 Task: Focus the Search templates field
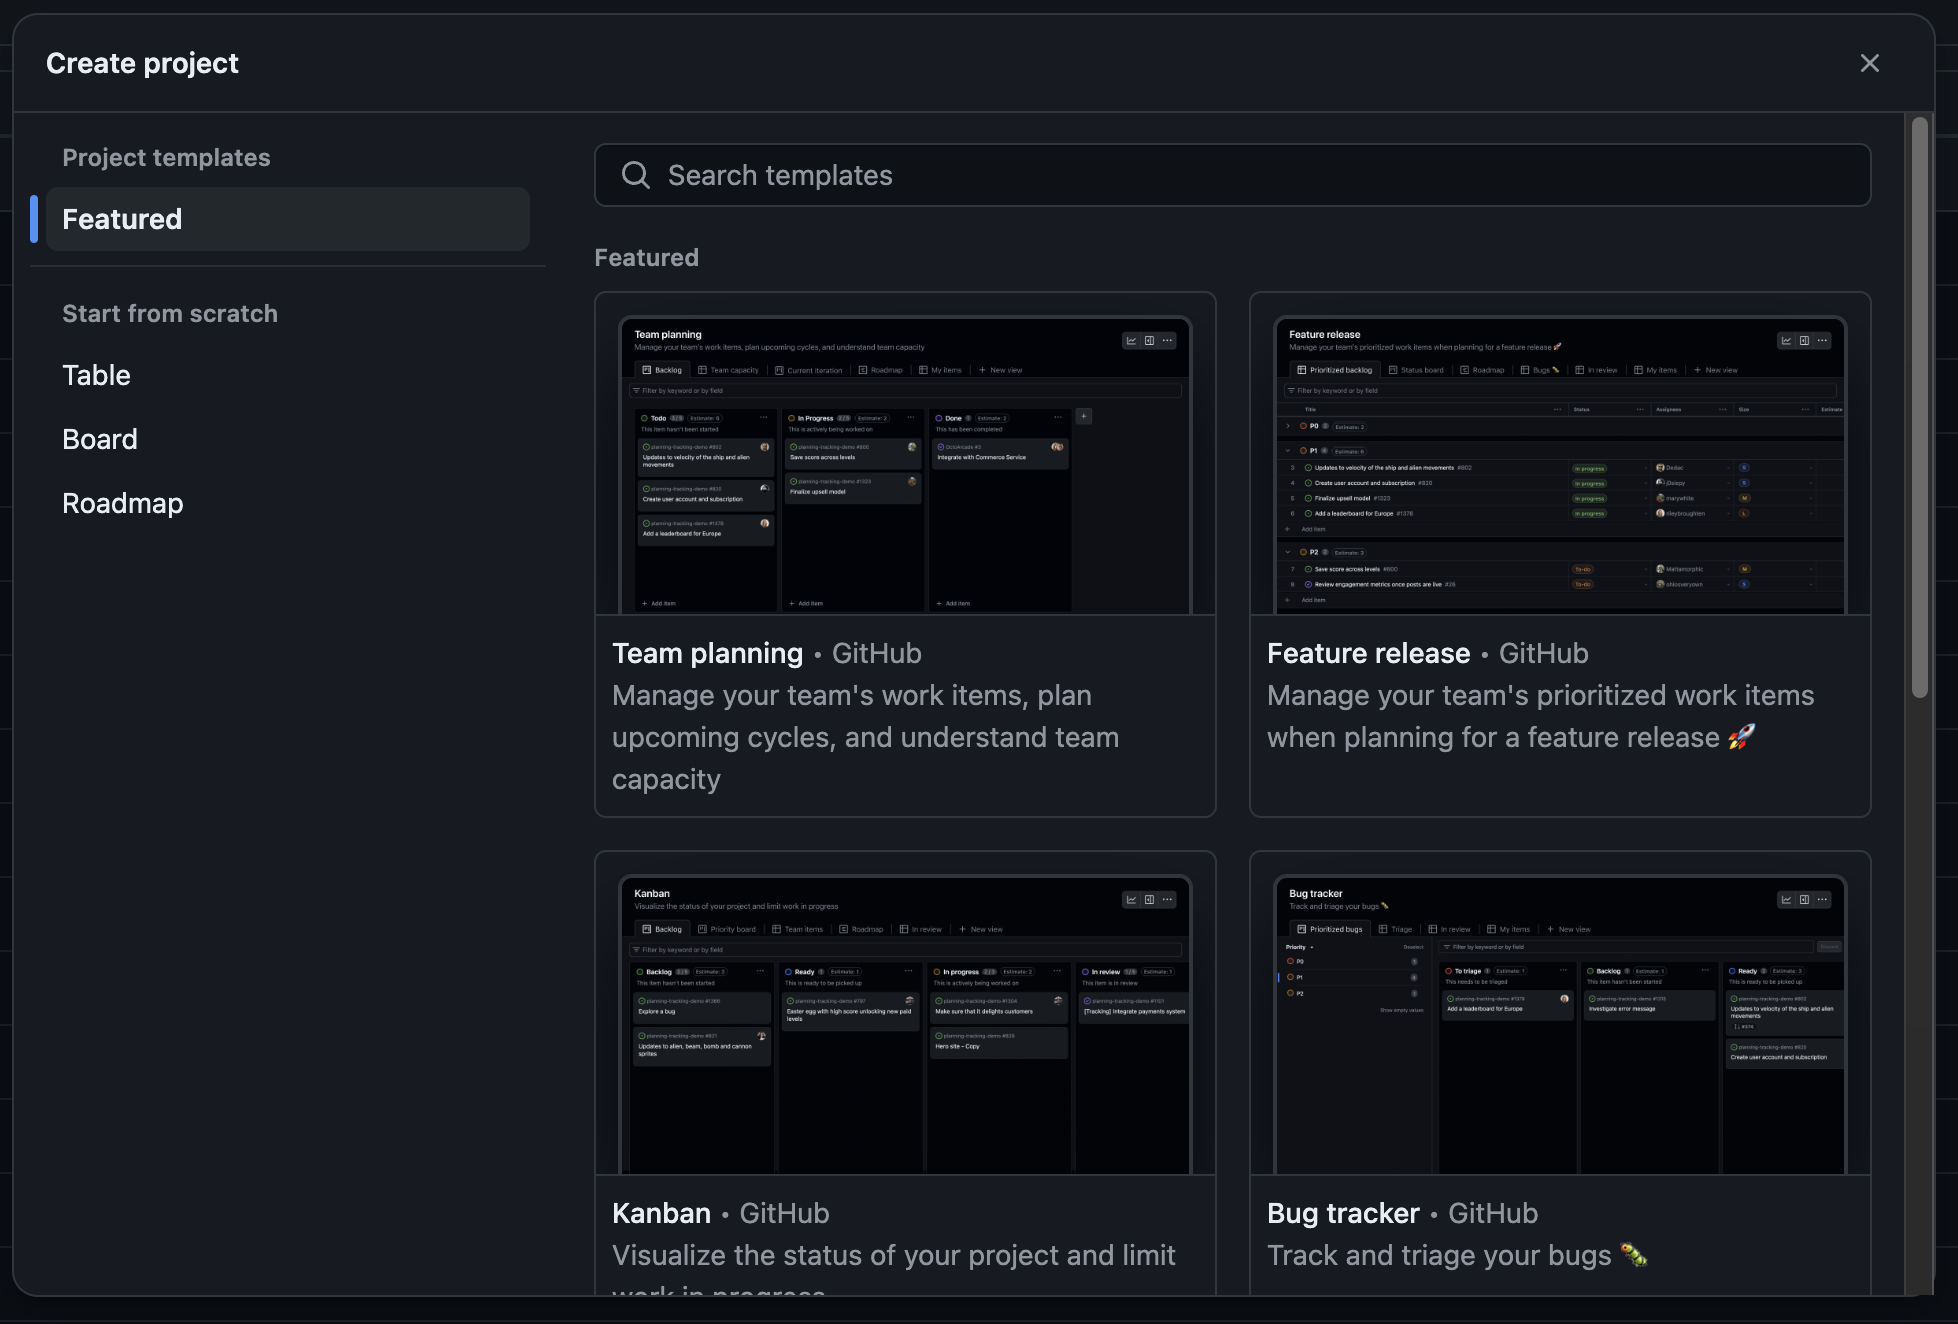click(1230, 175)
